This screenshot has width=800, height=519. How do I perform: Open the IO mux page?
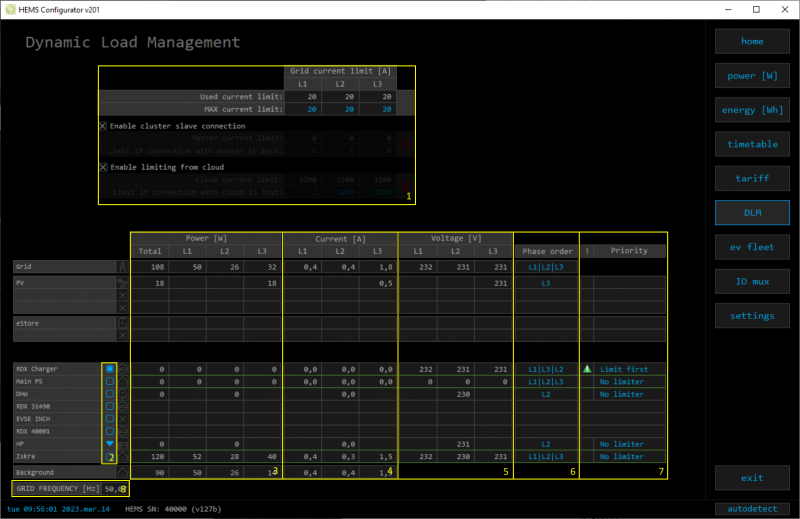(752, 281)
